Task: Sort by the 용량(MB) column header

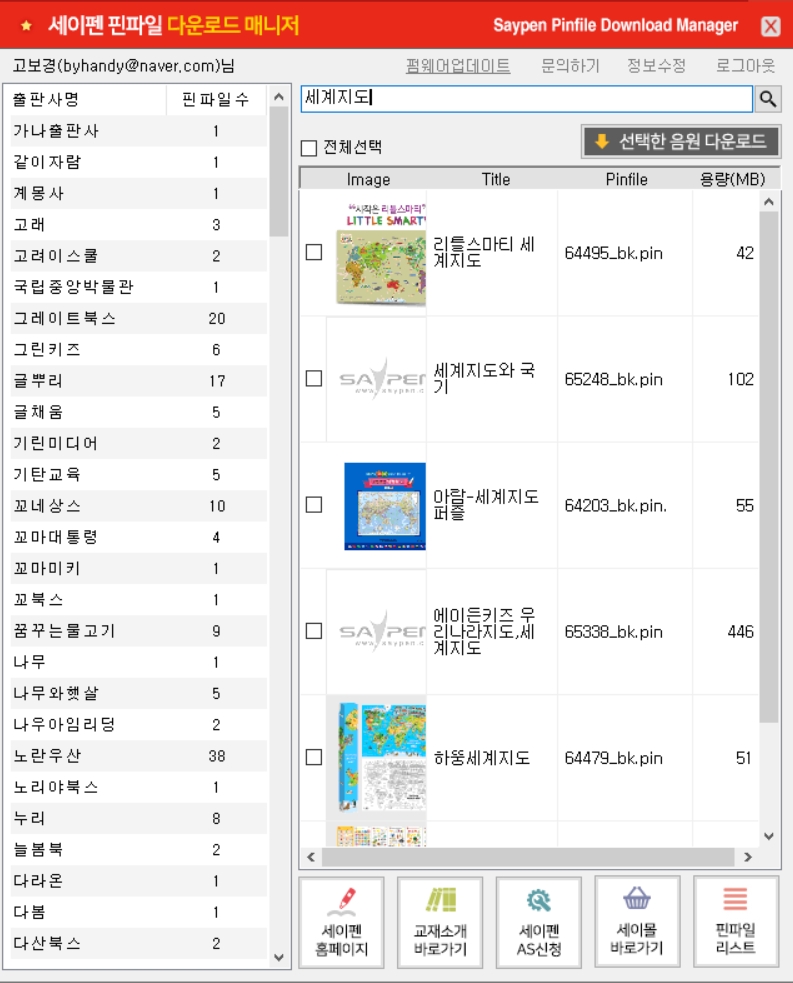Action: [x=732, y=179]
